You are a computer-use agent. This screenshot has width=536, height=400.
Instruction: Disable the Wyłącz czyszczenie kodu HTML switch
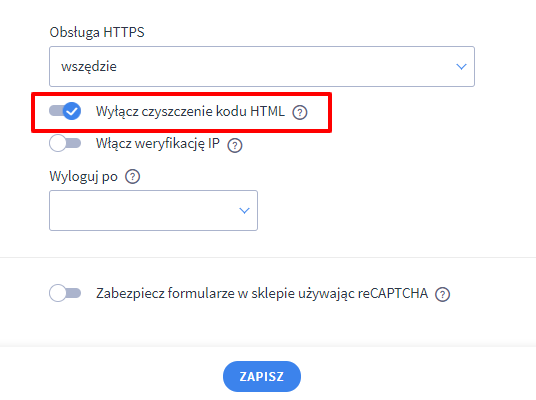tap(65, 111)
